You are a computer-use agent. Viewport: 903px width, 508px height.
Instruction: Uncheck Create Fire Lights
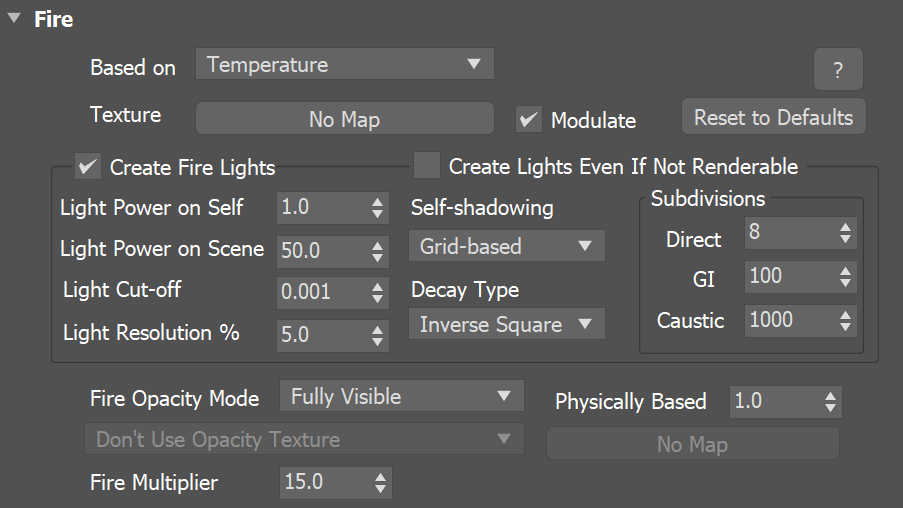click(x=88, y=167)
